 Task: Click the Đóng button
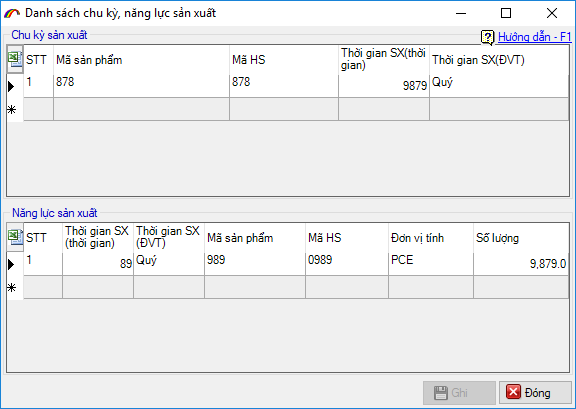coord(535,393)
